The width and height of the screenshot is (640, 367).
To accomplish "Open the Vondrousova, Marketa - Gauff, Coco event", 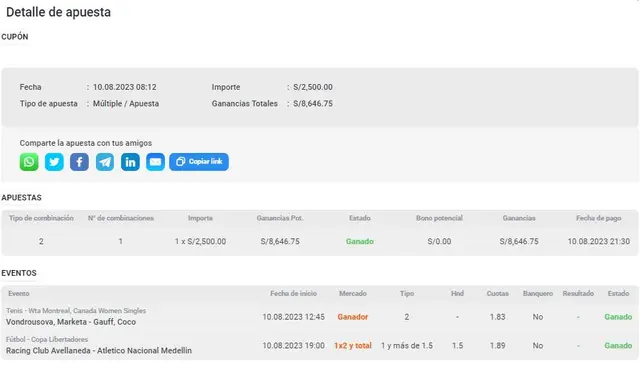I will click(x=71, y=322).
